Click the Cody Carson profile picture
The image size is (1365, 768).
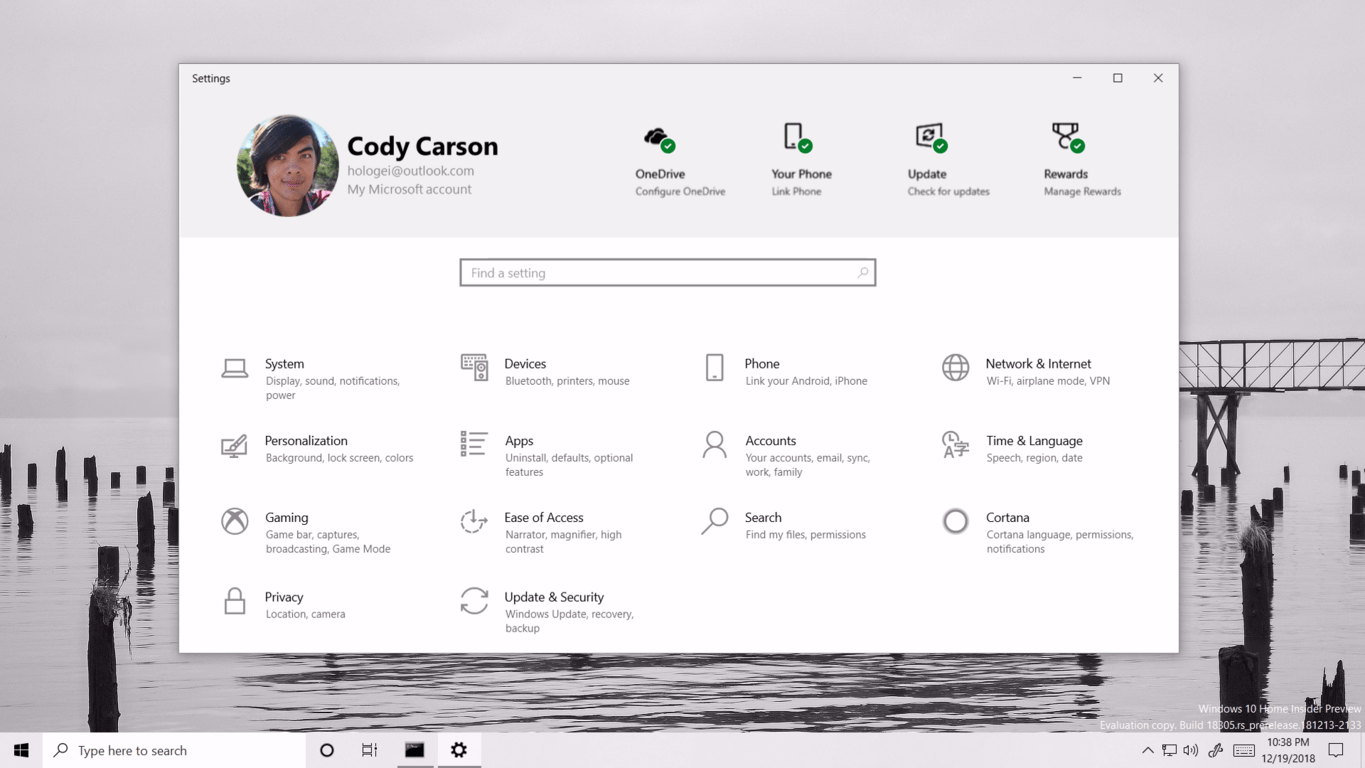(288, 165)
